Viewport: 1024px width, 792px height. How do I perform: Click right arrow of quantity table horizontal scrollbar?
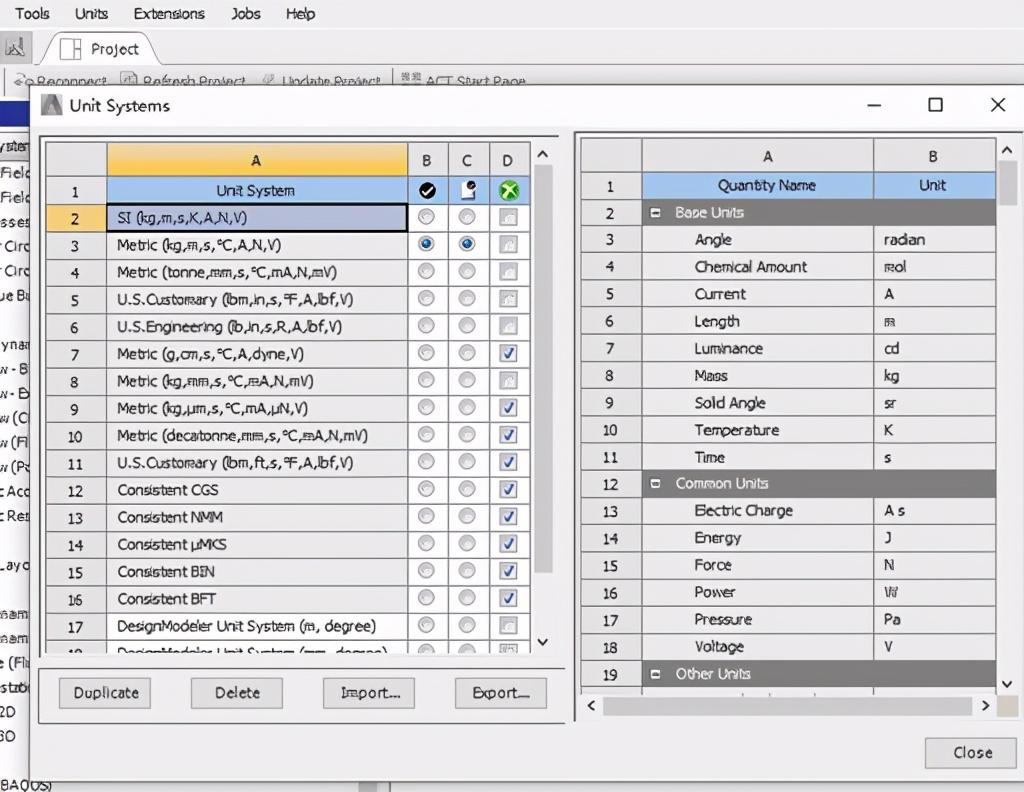pos(985,706)
